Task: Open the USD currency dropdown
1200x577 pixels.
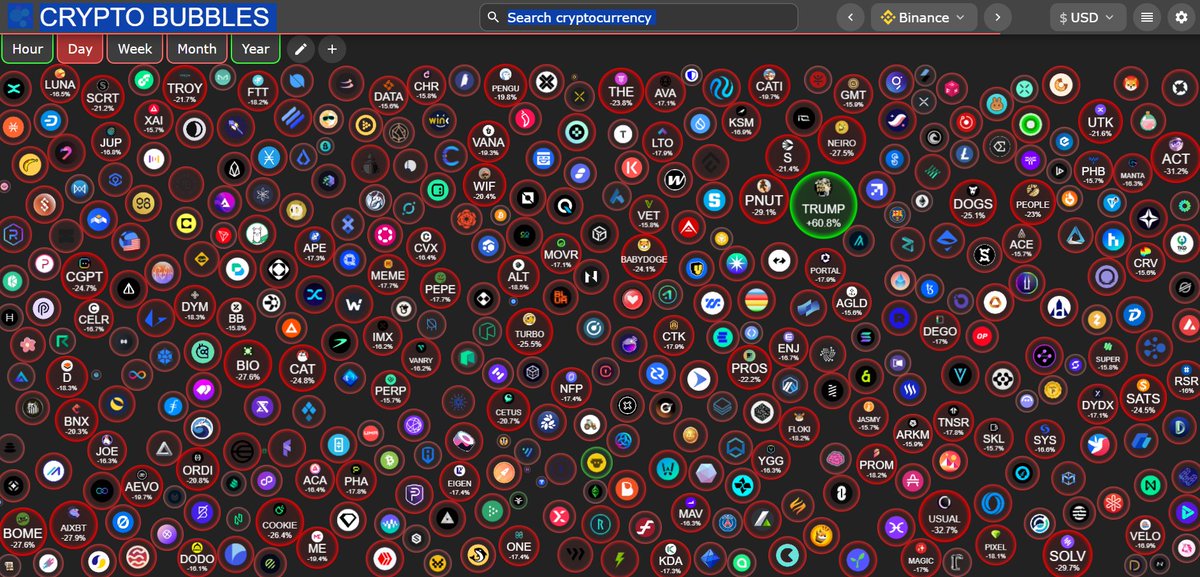Action: pos(1088,17)
